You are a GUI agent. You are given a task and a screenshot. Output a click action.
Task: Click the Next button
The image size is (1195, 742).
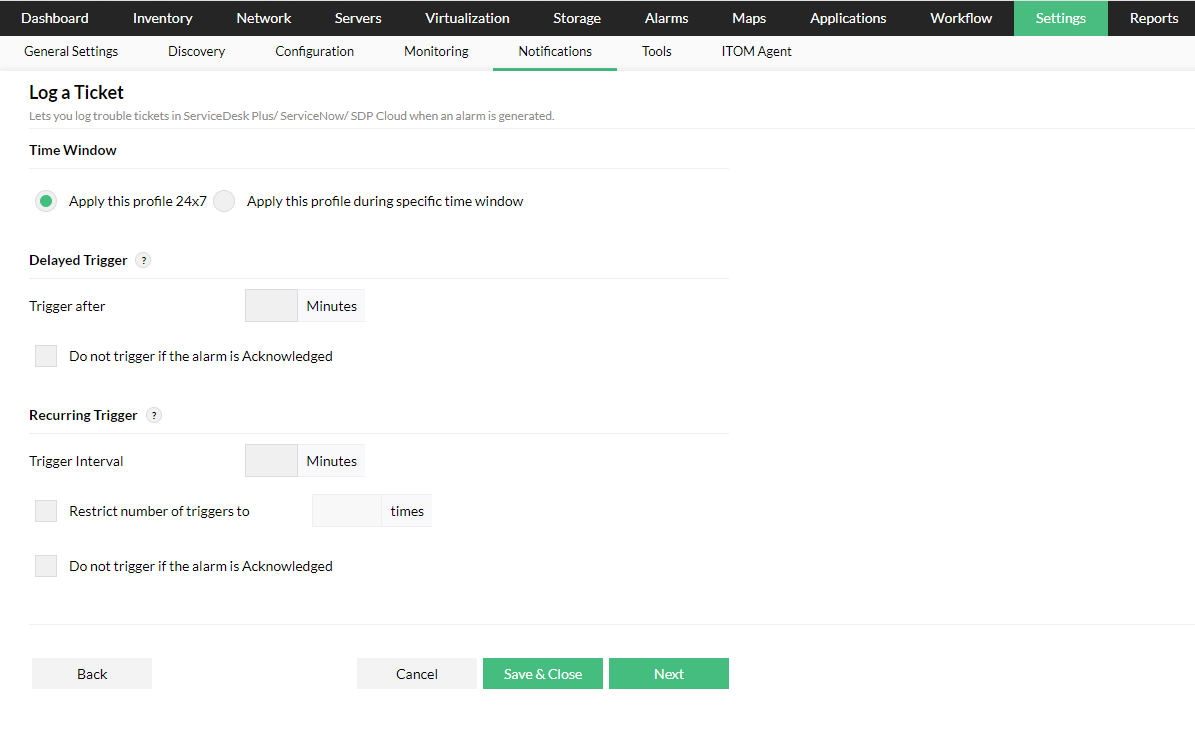[x=669, y=674]
